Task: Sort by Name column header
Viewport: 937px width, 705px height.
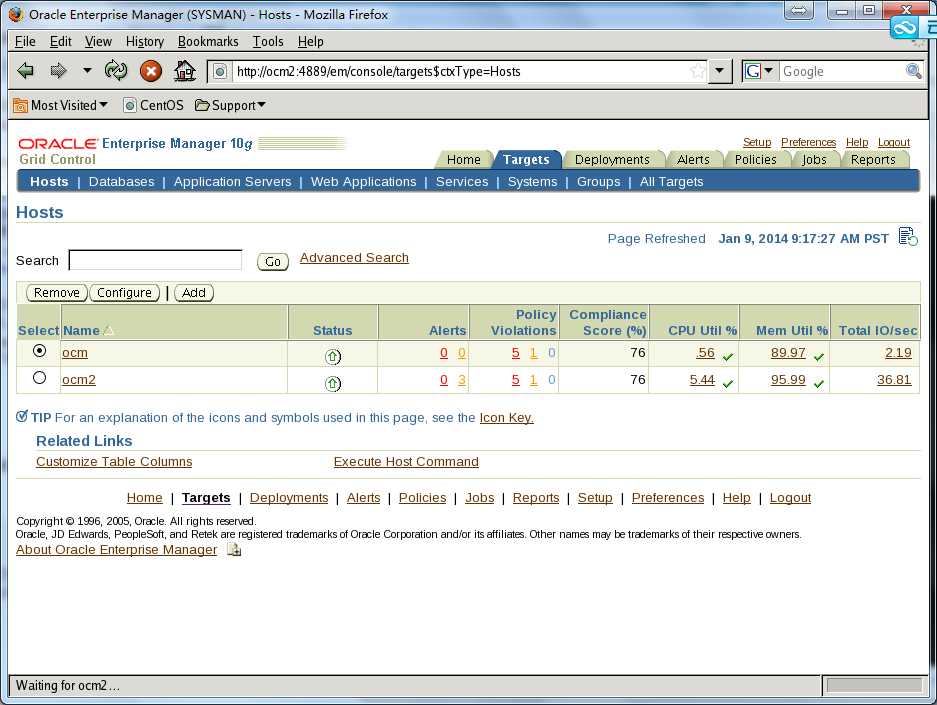Action: point(81,330)
